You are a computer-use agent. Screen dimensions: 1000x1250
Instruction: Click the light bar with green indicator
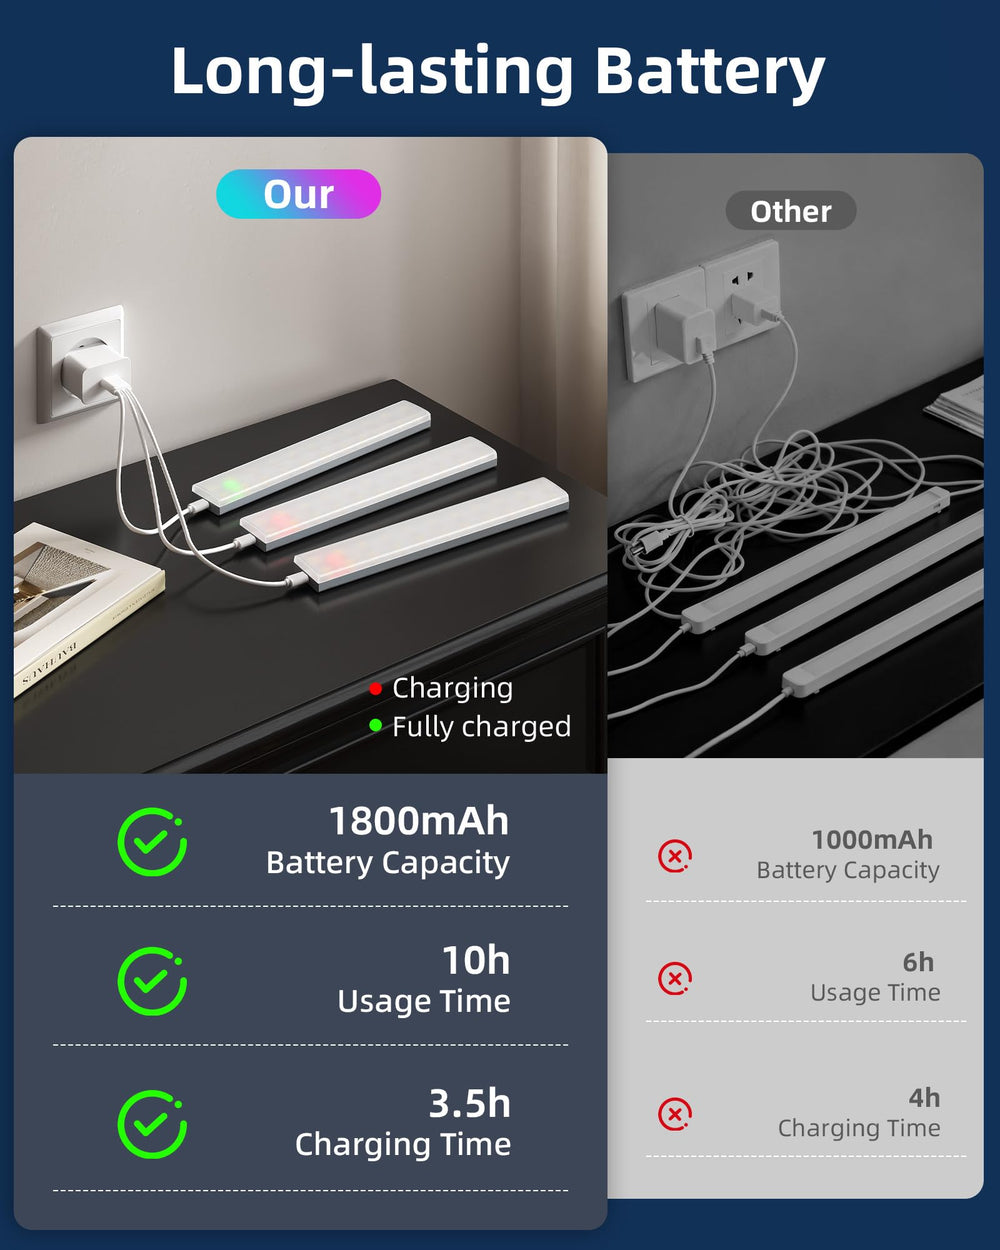click(x=311, y=457)
